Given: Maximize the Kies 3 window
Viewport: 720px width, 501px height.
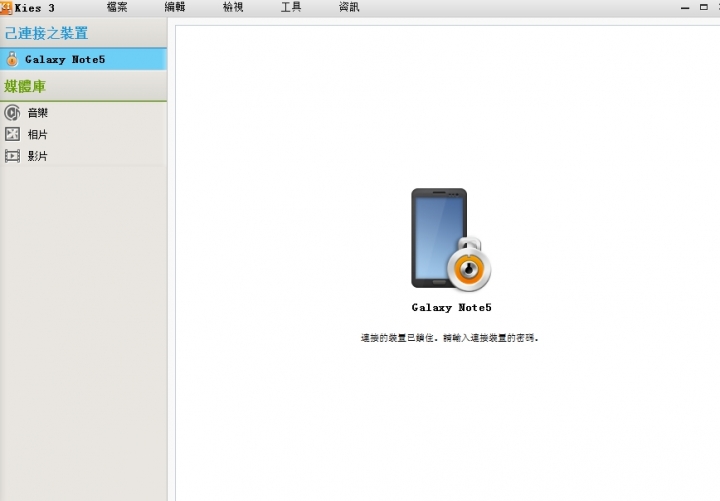Looking at the screenshot, I should pos(703,7).
